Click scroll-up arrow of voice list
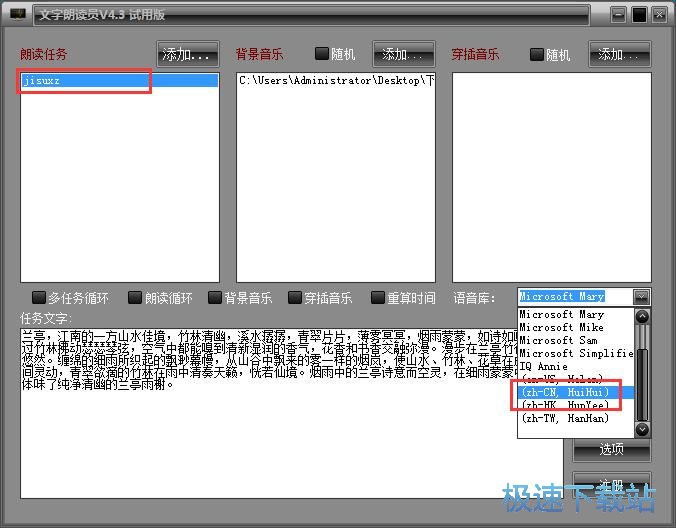This screenshot has height=528, width=676. 642,317
